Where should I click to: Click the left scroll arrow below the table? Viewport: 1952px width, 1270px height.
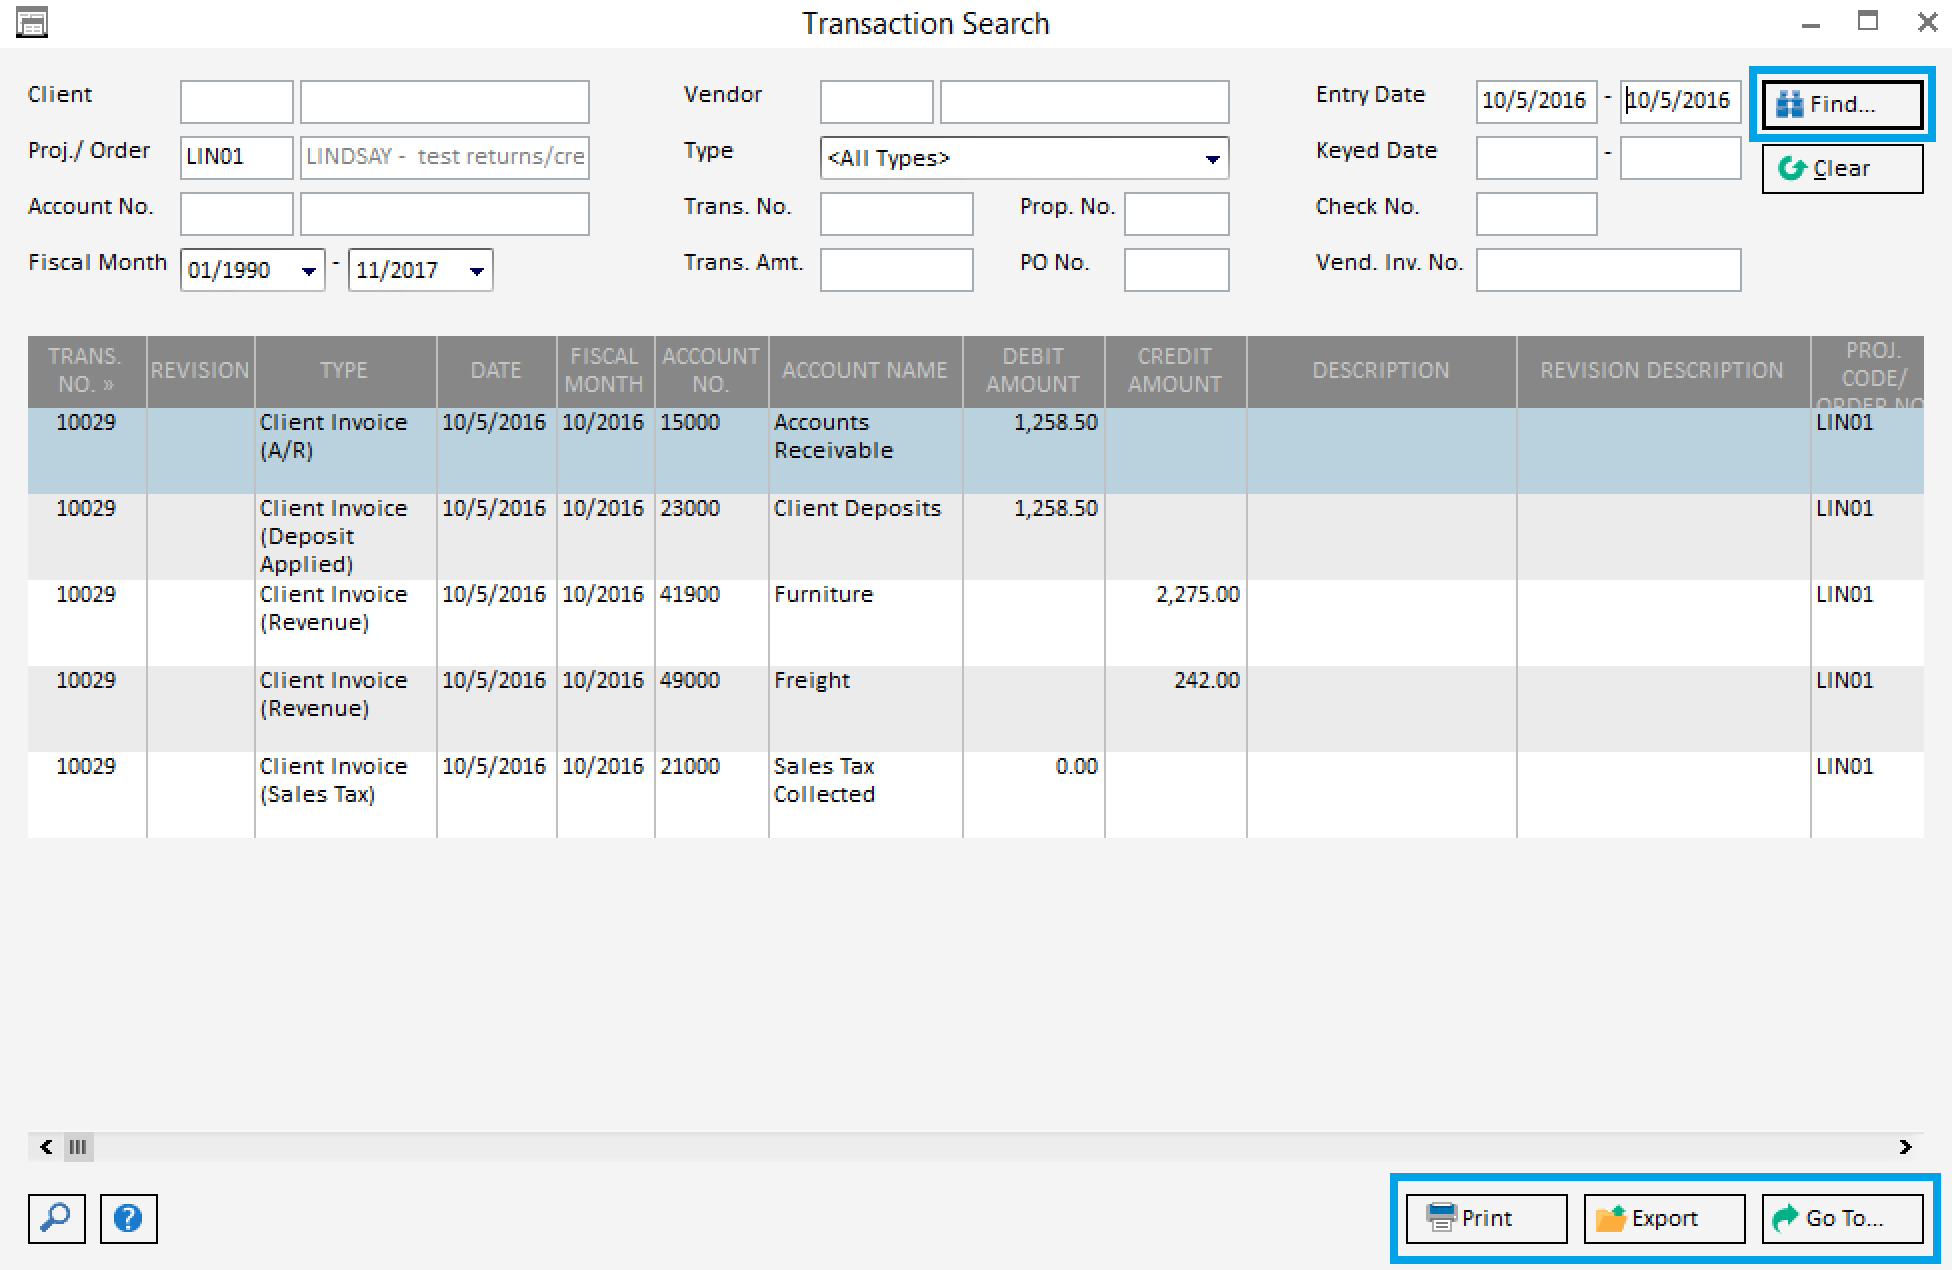45,1147
